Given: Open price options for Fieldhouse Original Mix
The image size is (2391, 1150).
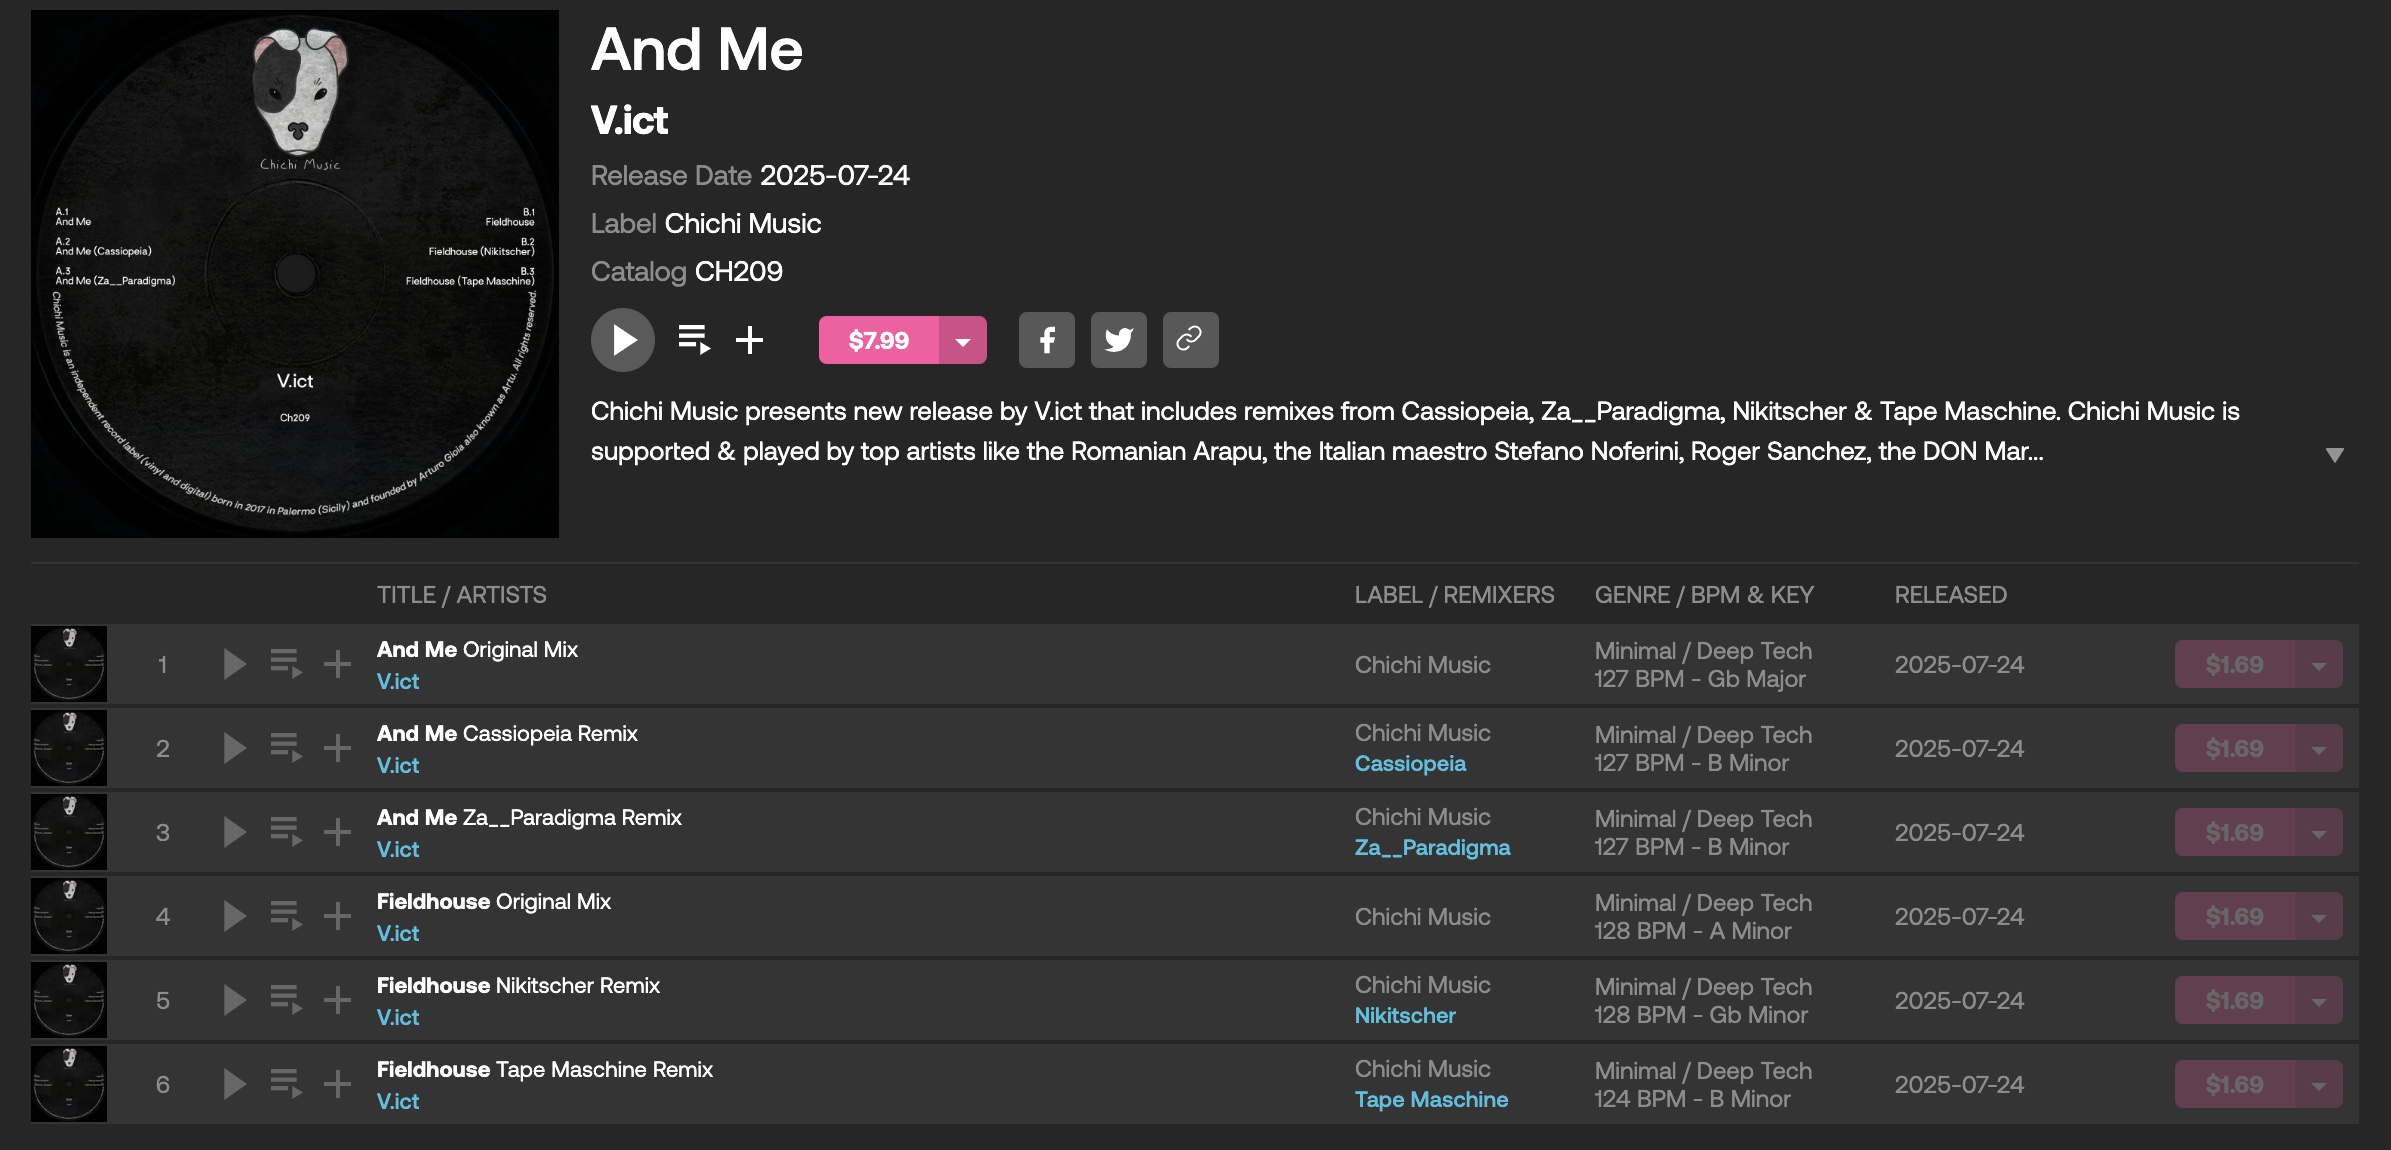Looking at the screenshot, I should 2318,916.
